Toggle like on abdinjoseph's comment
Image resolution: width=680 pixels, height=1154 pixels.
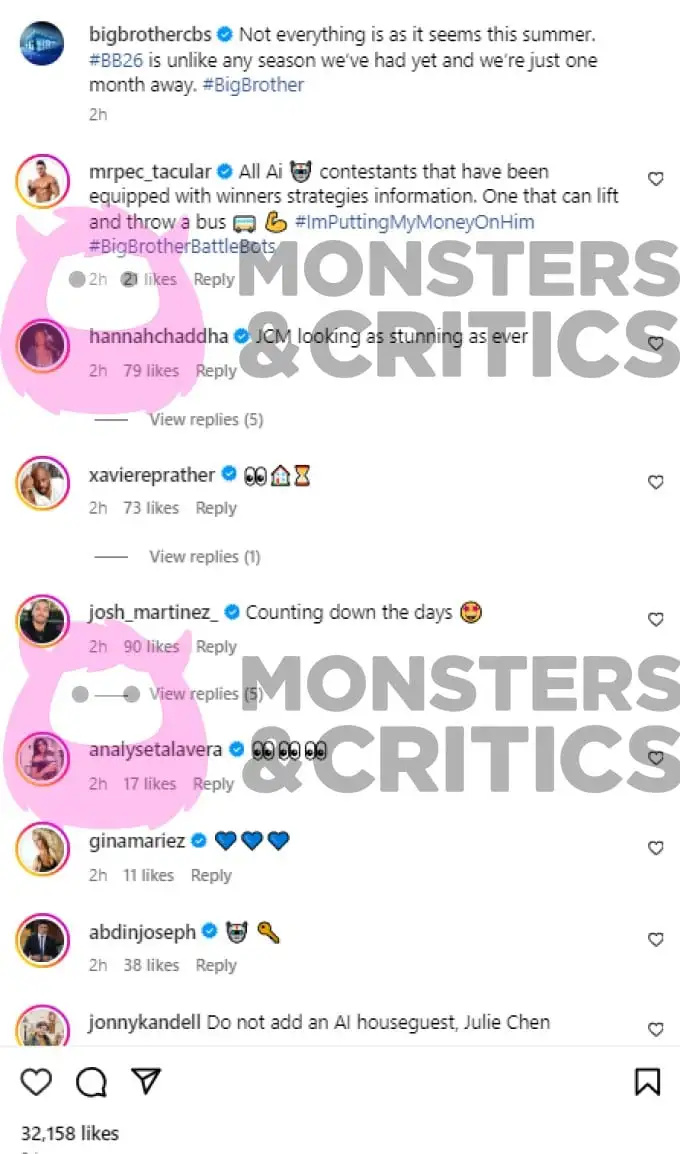tap(655, 939)
